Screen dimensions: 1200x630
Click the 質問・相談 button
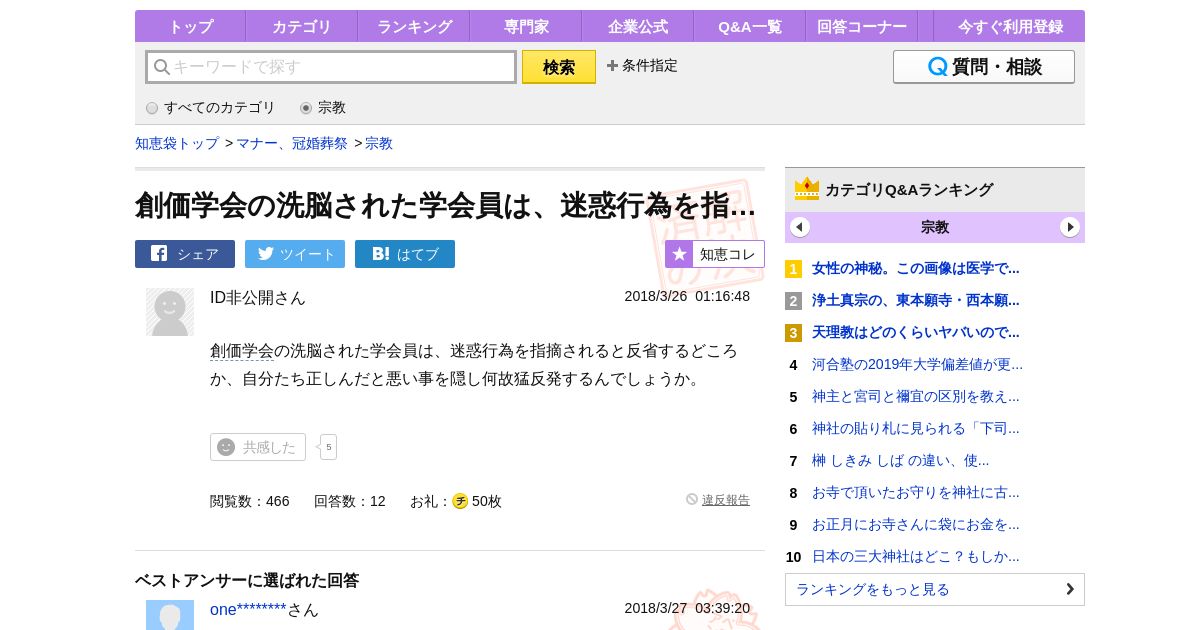pos(984,67)
